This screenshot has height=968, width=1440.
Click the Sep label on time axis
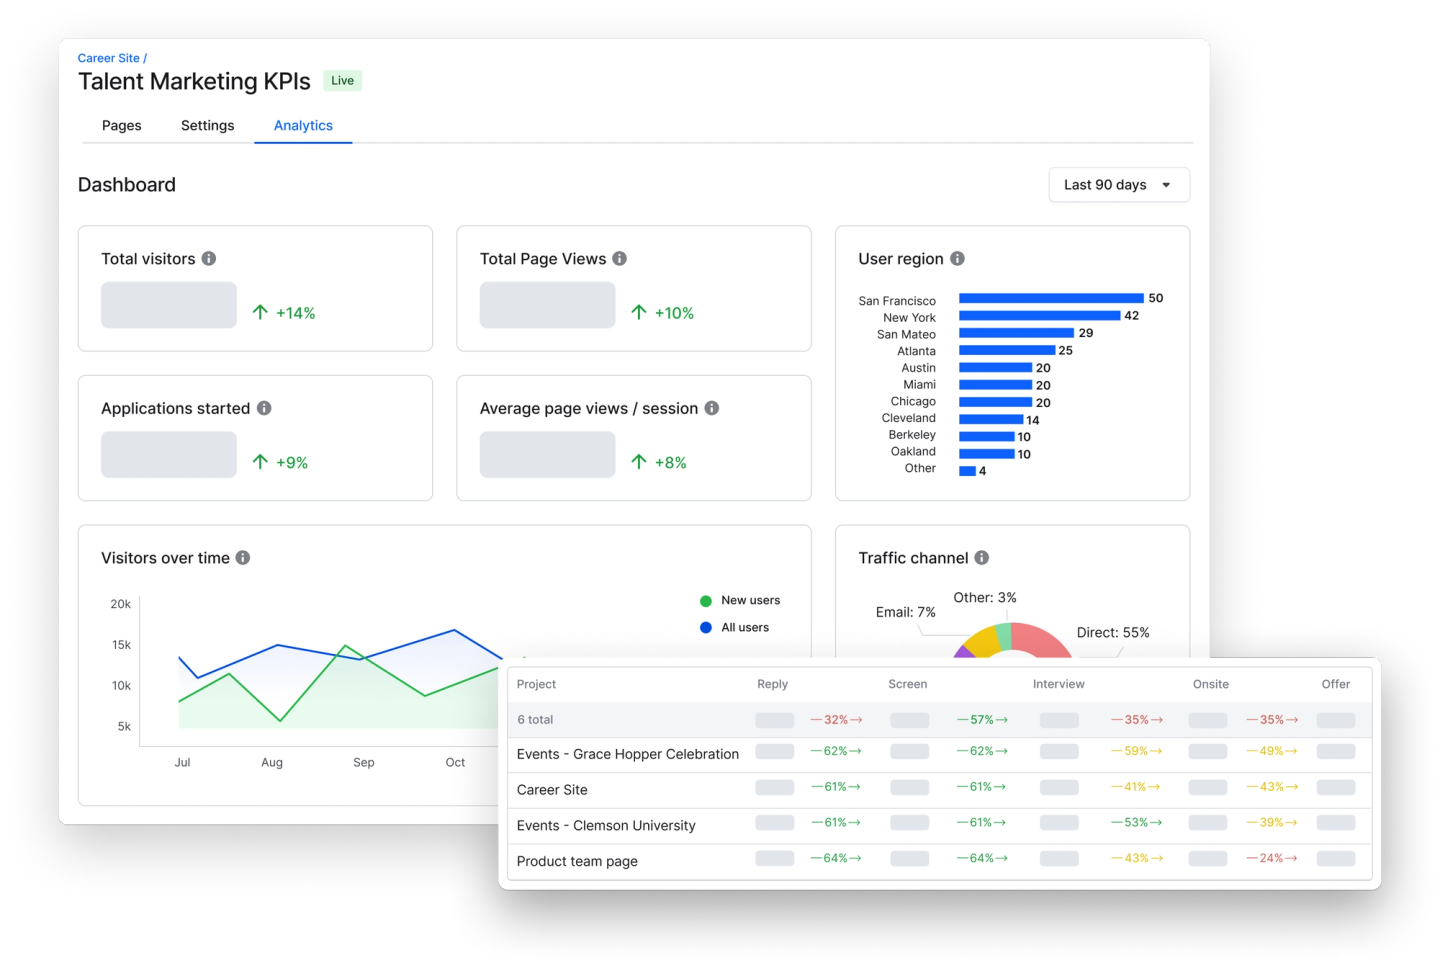pyautogui.click(x=364, y=763)
